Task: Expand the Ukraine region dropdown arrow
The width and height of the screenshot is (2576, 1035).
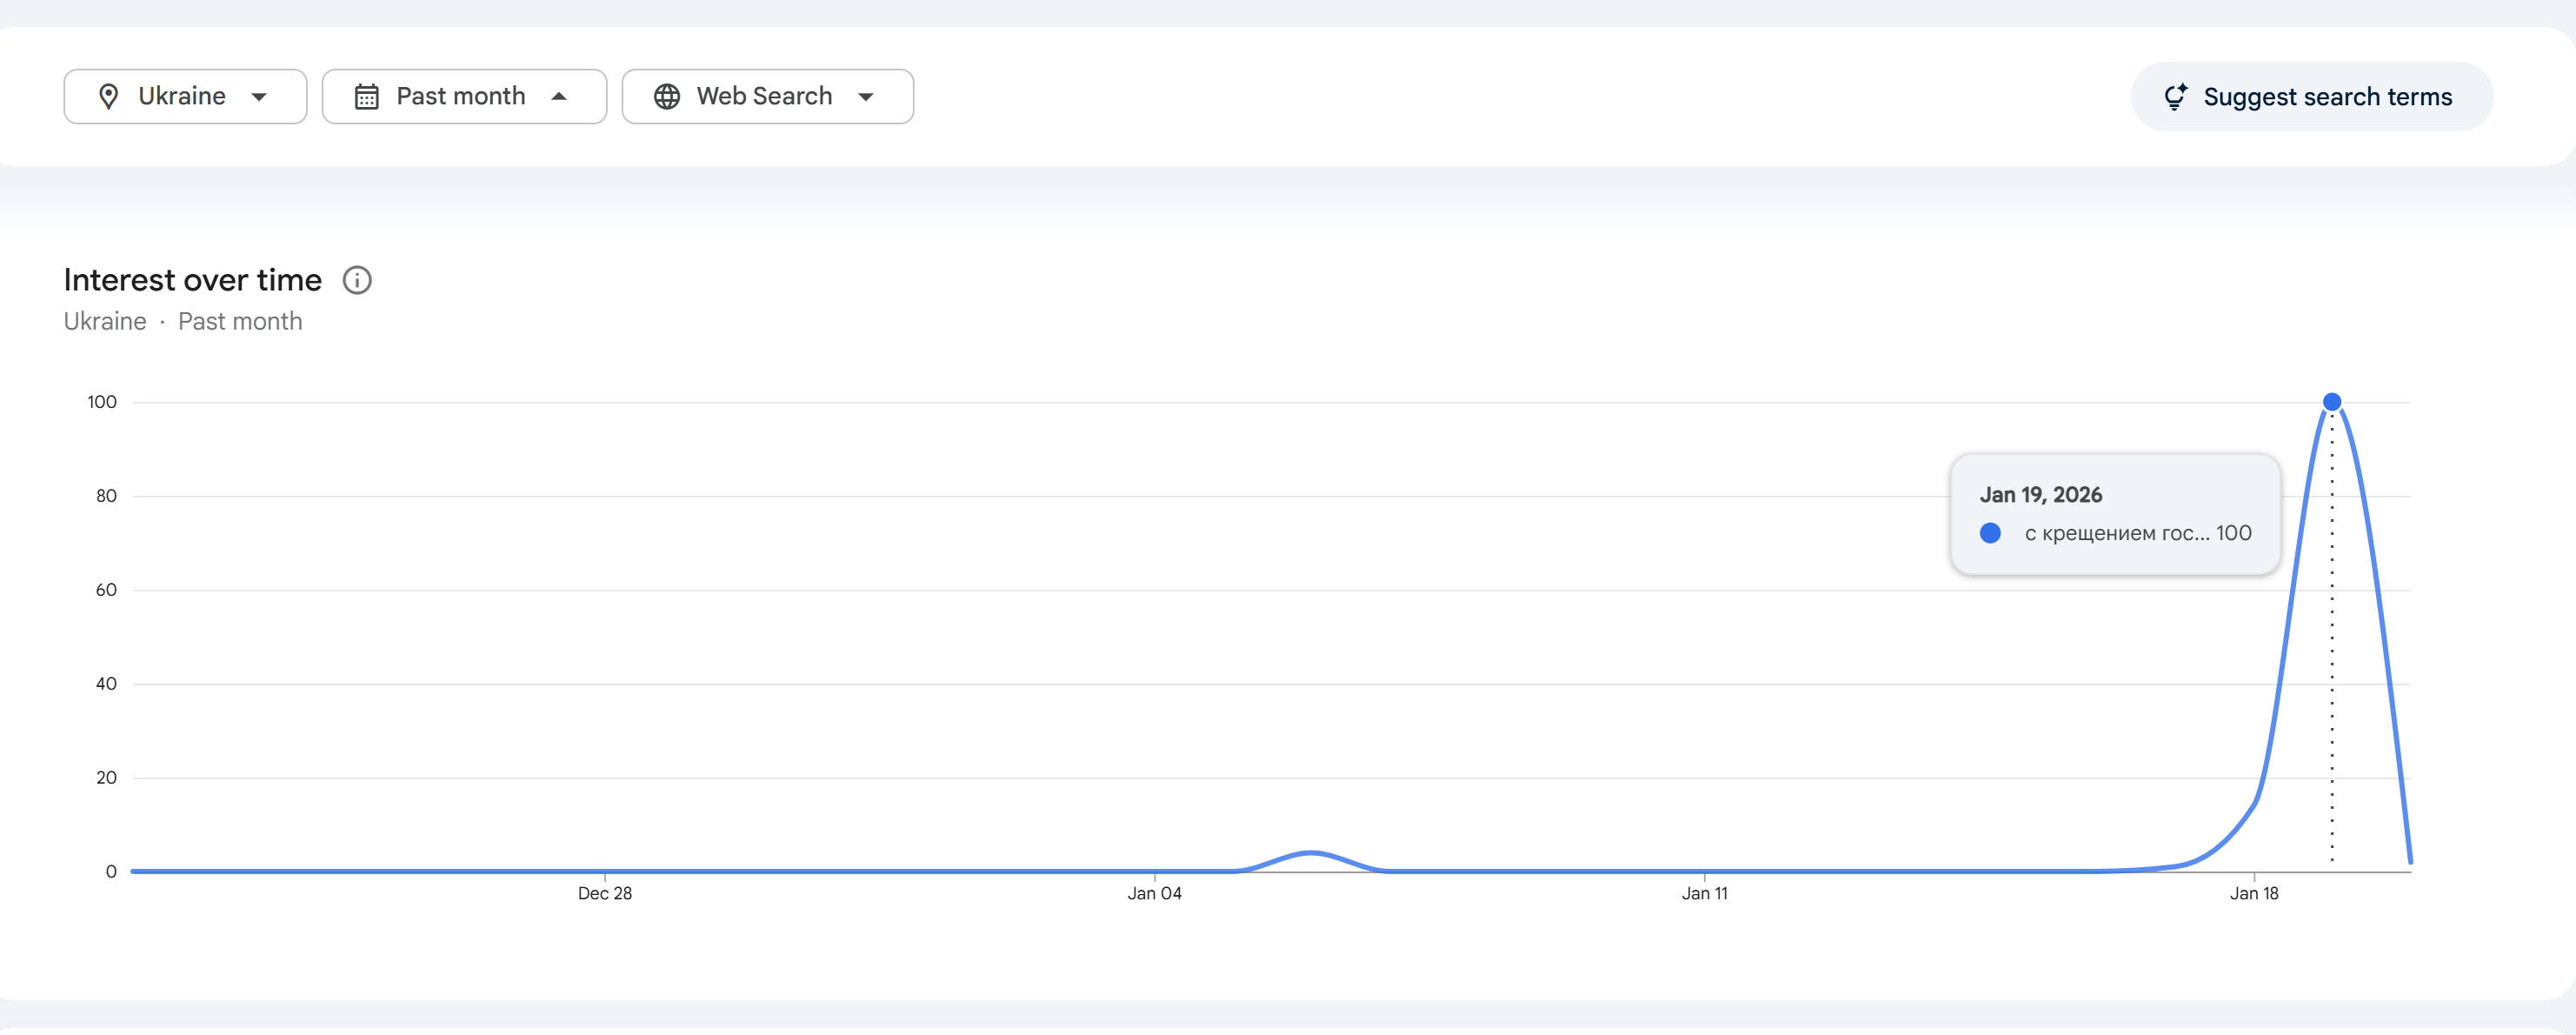Action: (260, 97)
